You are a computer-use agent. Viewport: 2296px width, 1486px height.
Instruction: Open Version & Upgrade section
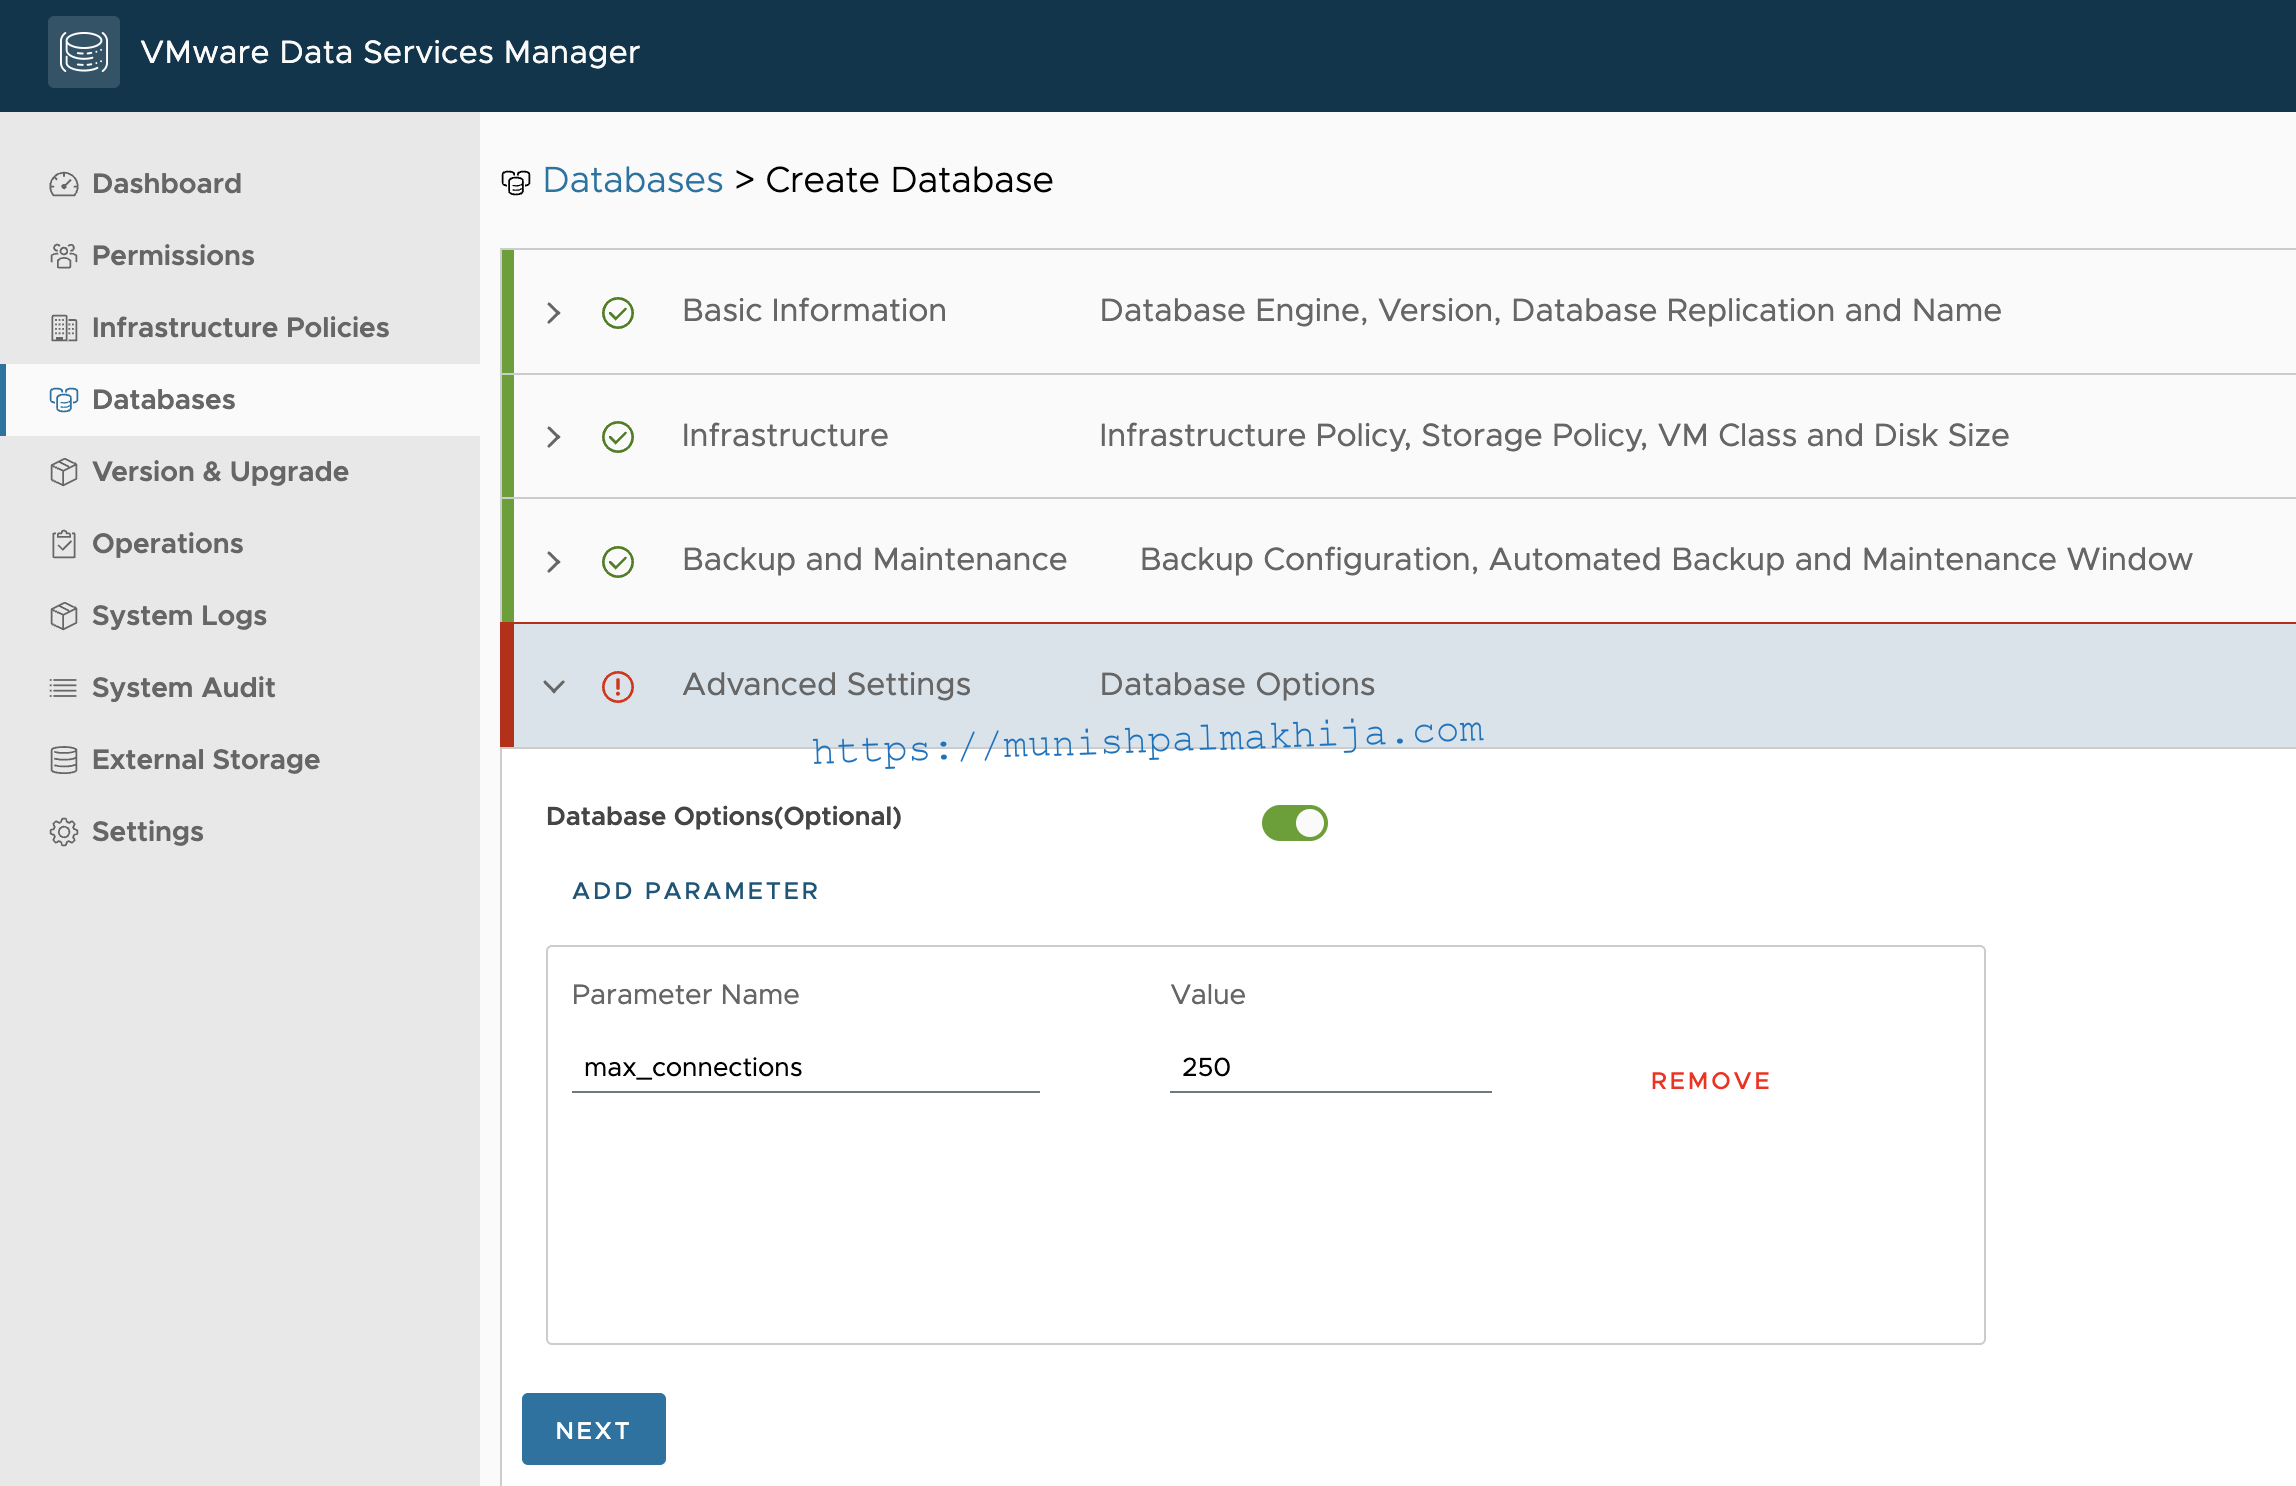(240, 472)
